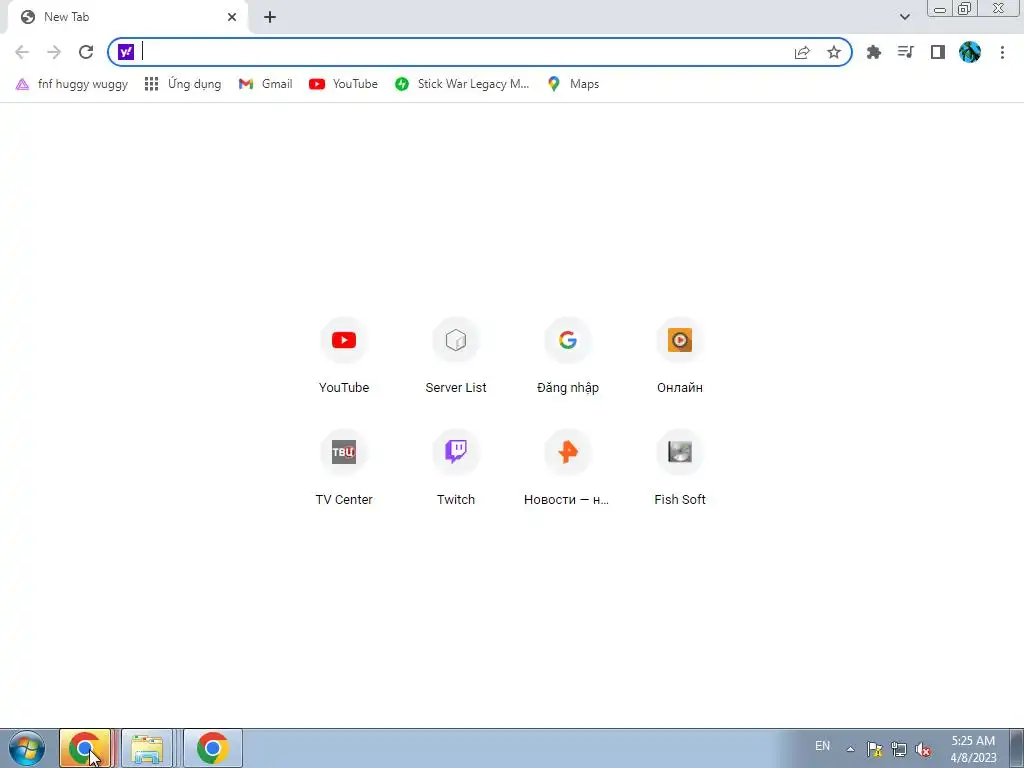Restore down the Chrome window

(964, 8)
